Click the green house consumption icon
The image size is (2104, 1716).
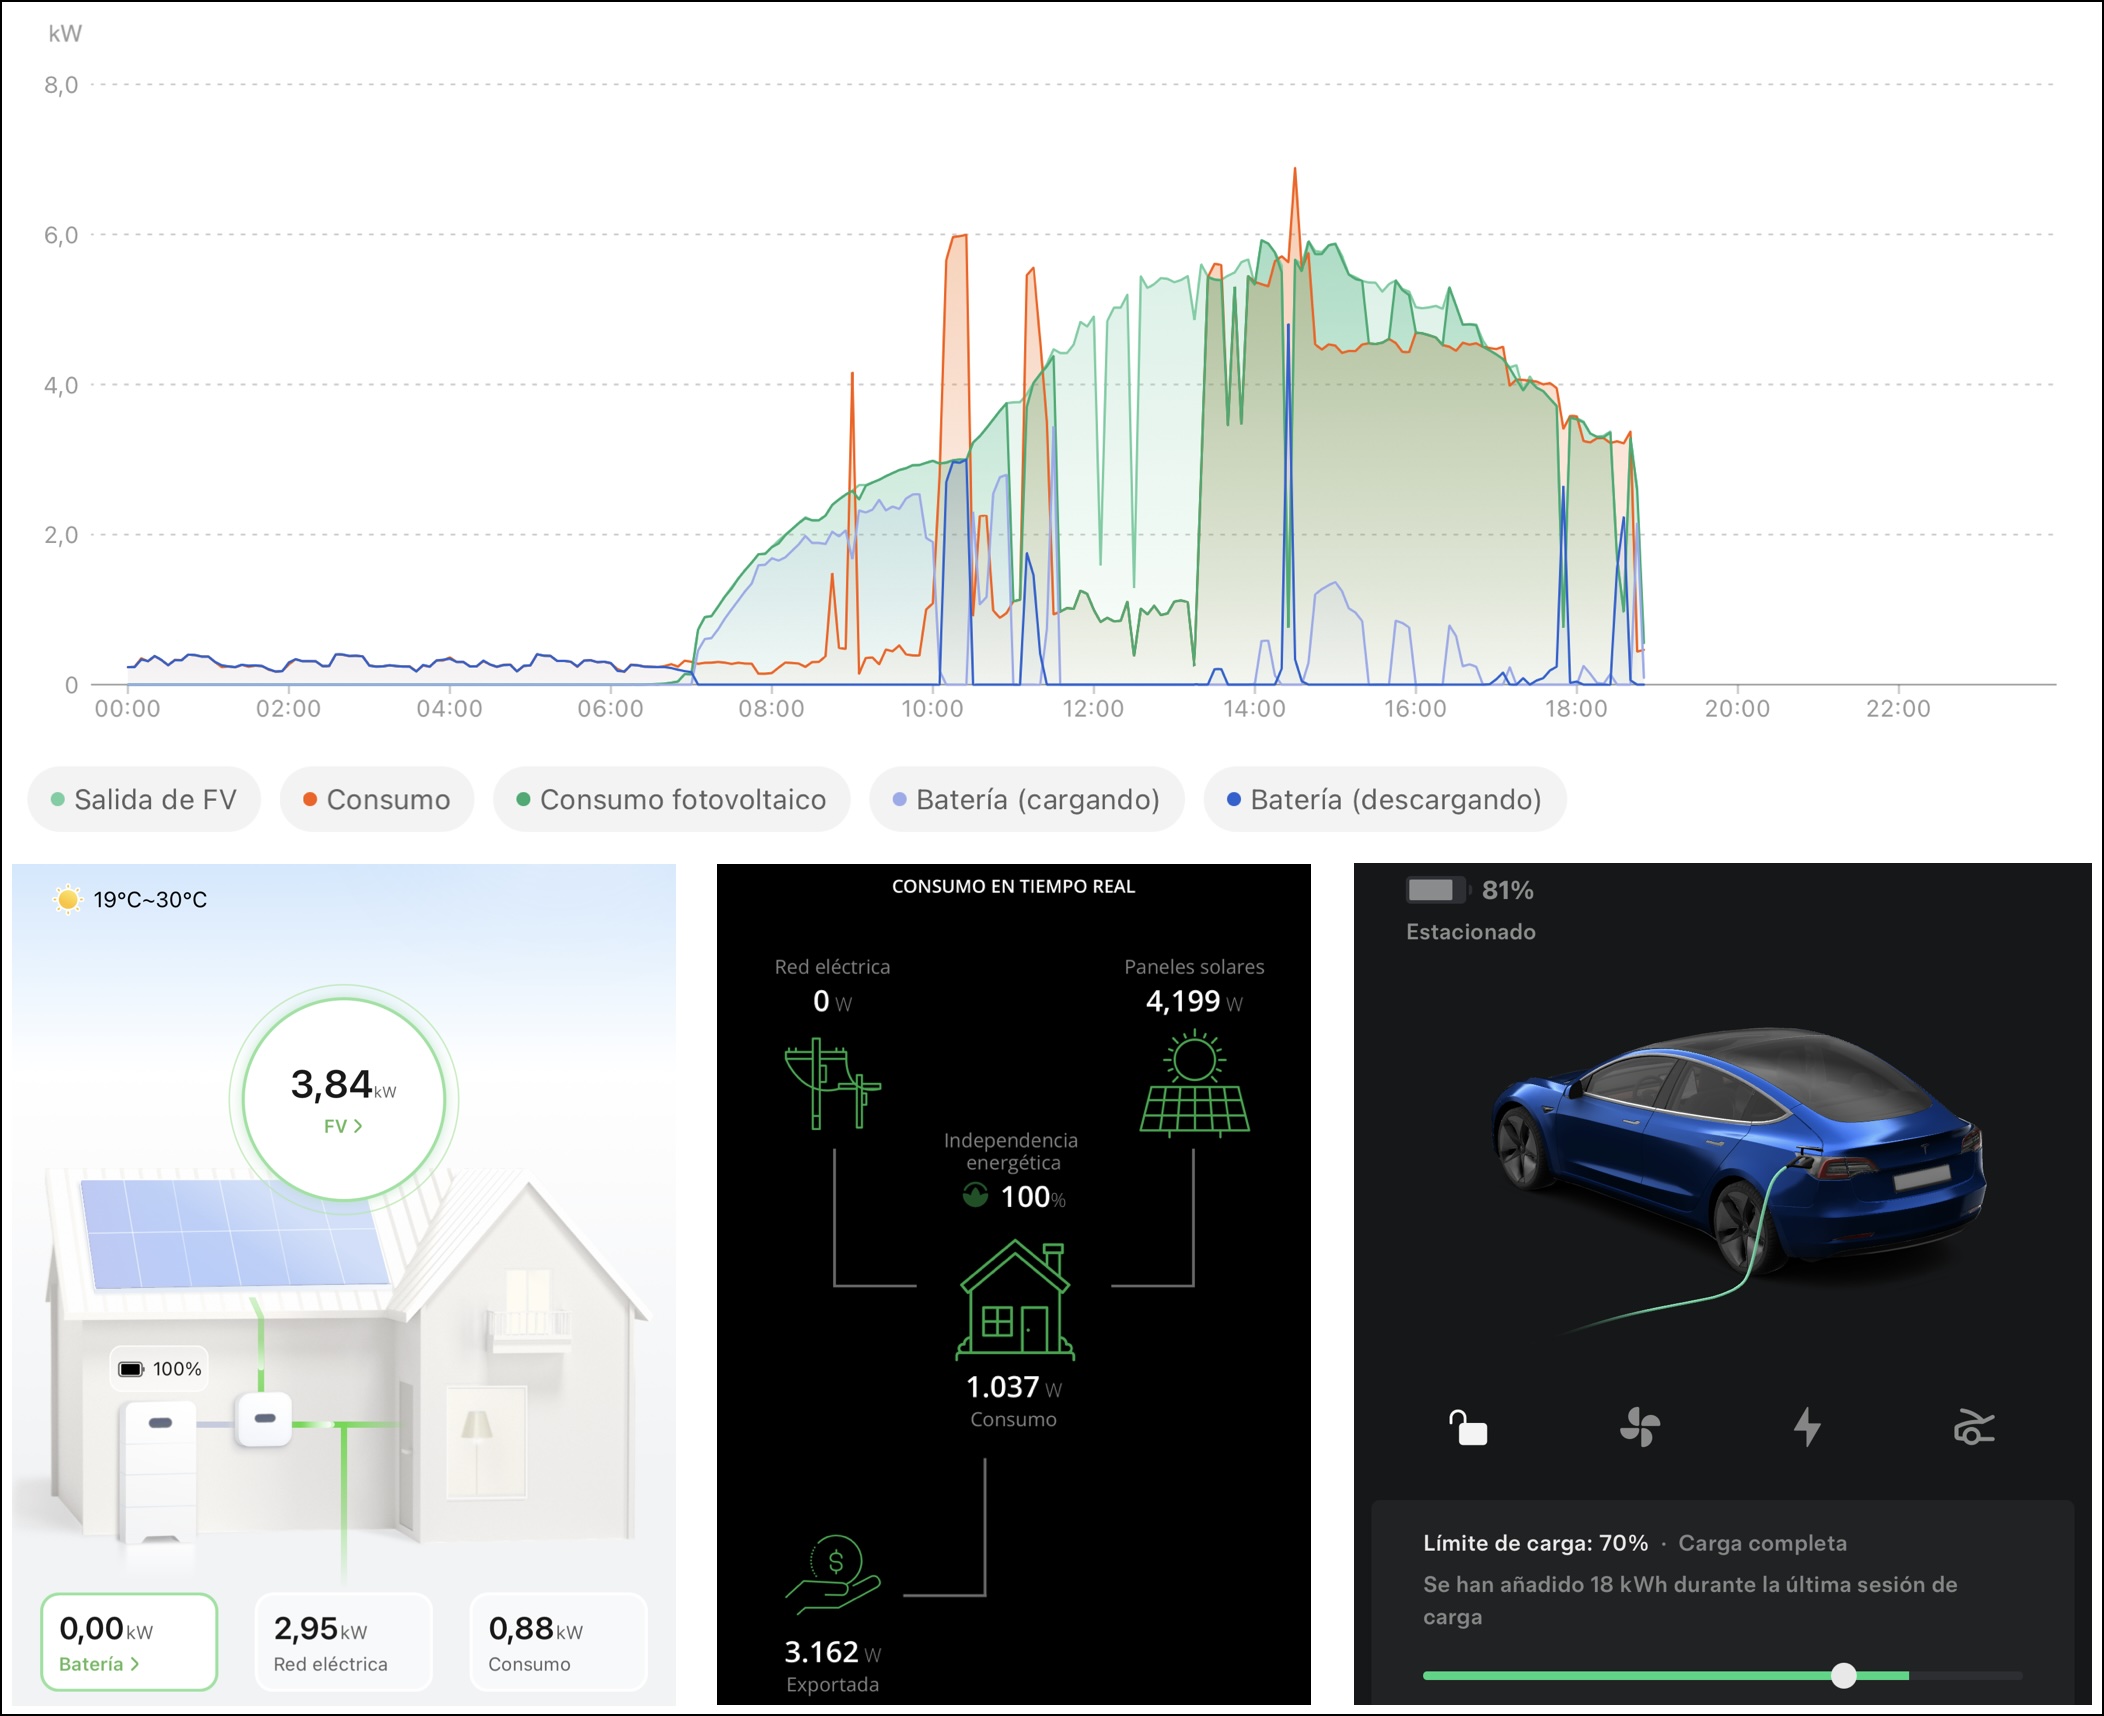(x=1014, y=1301)
